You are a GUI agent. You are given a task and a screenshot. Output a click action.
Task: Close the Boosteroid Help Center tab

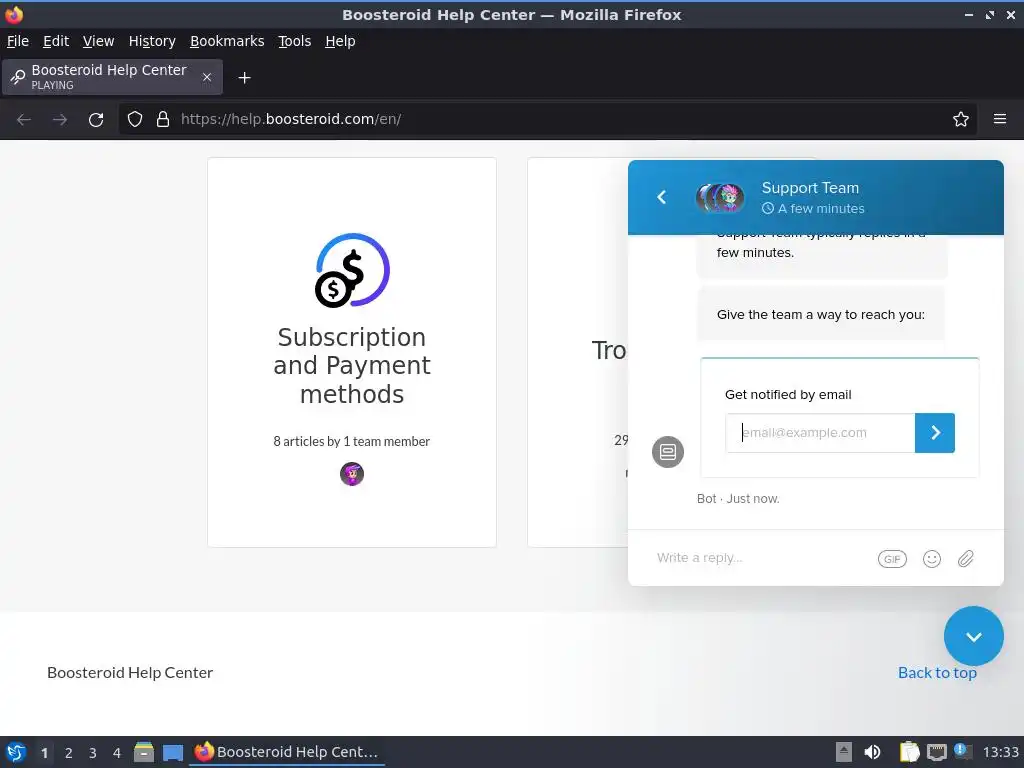point(207,77)
